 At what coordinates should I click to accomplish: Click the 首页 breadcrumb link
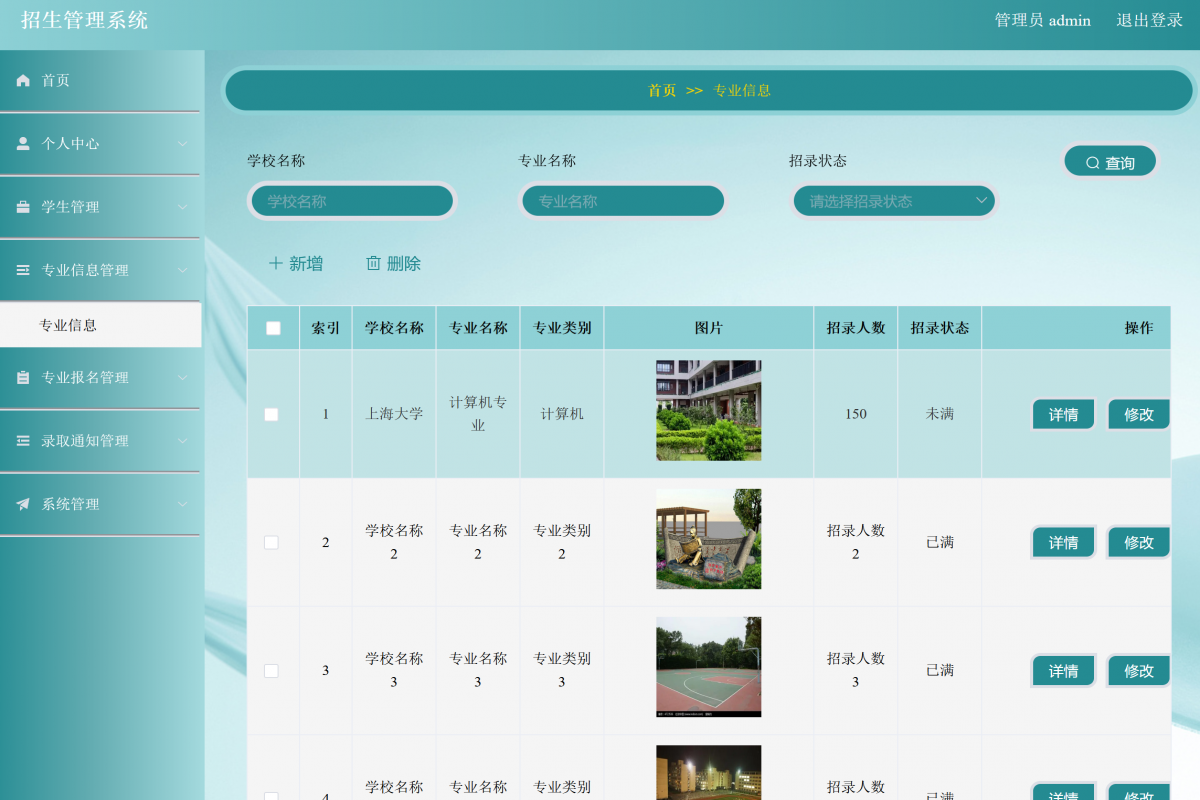(664, 90)
